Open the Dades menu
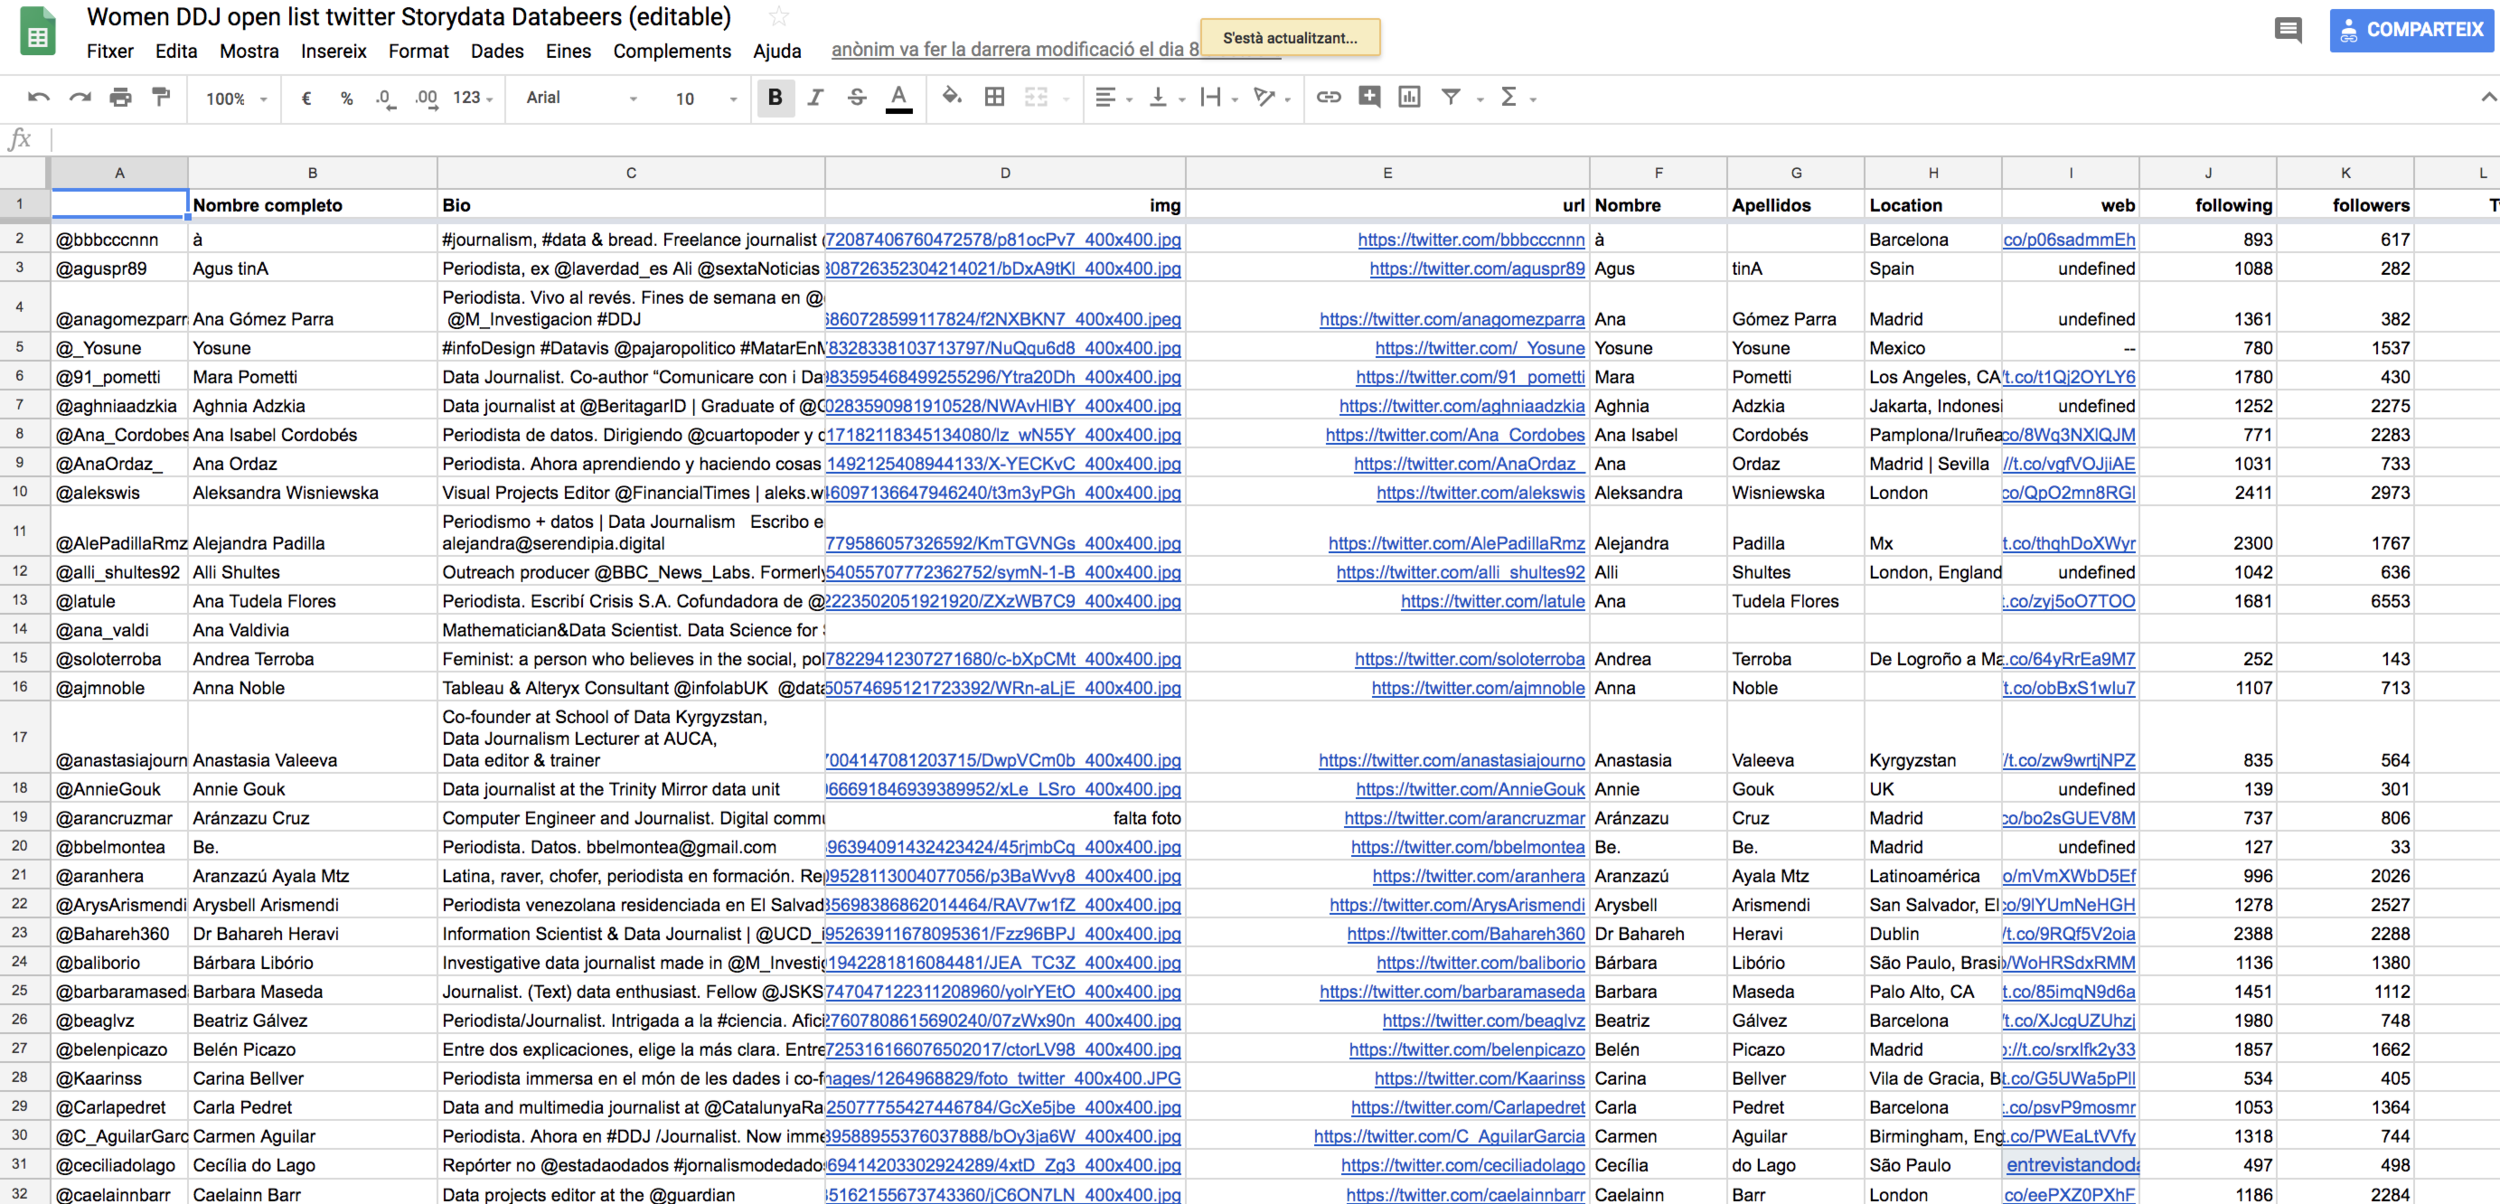2500x1204 pixels. point(496,51)
